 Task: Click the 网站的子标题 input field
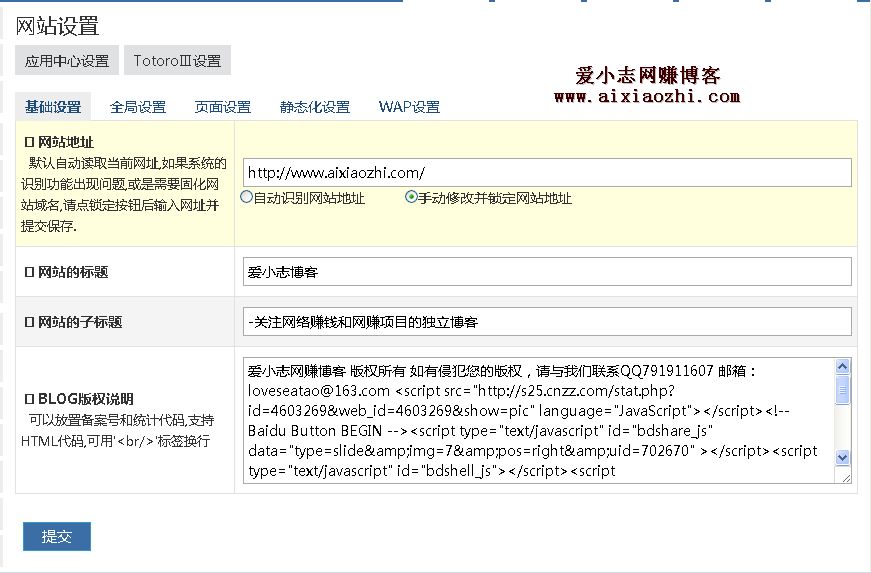[547, 321]
